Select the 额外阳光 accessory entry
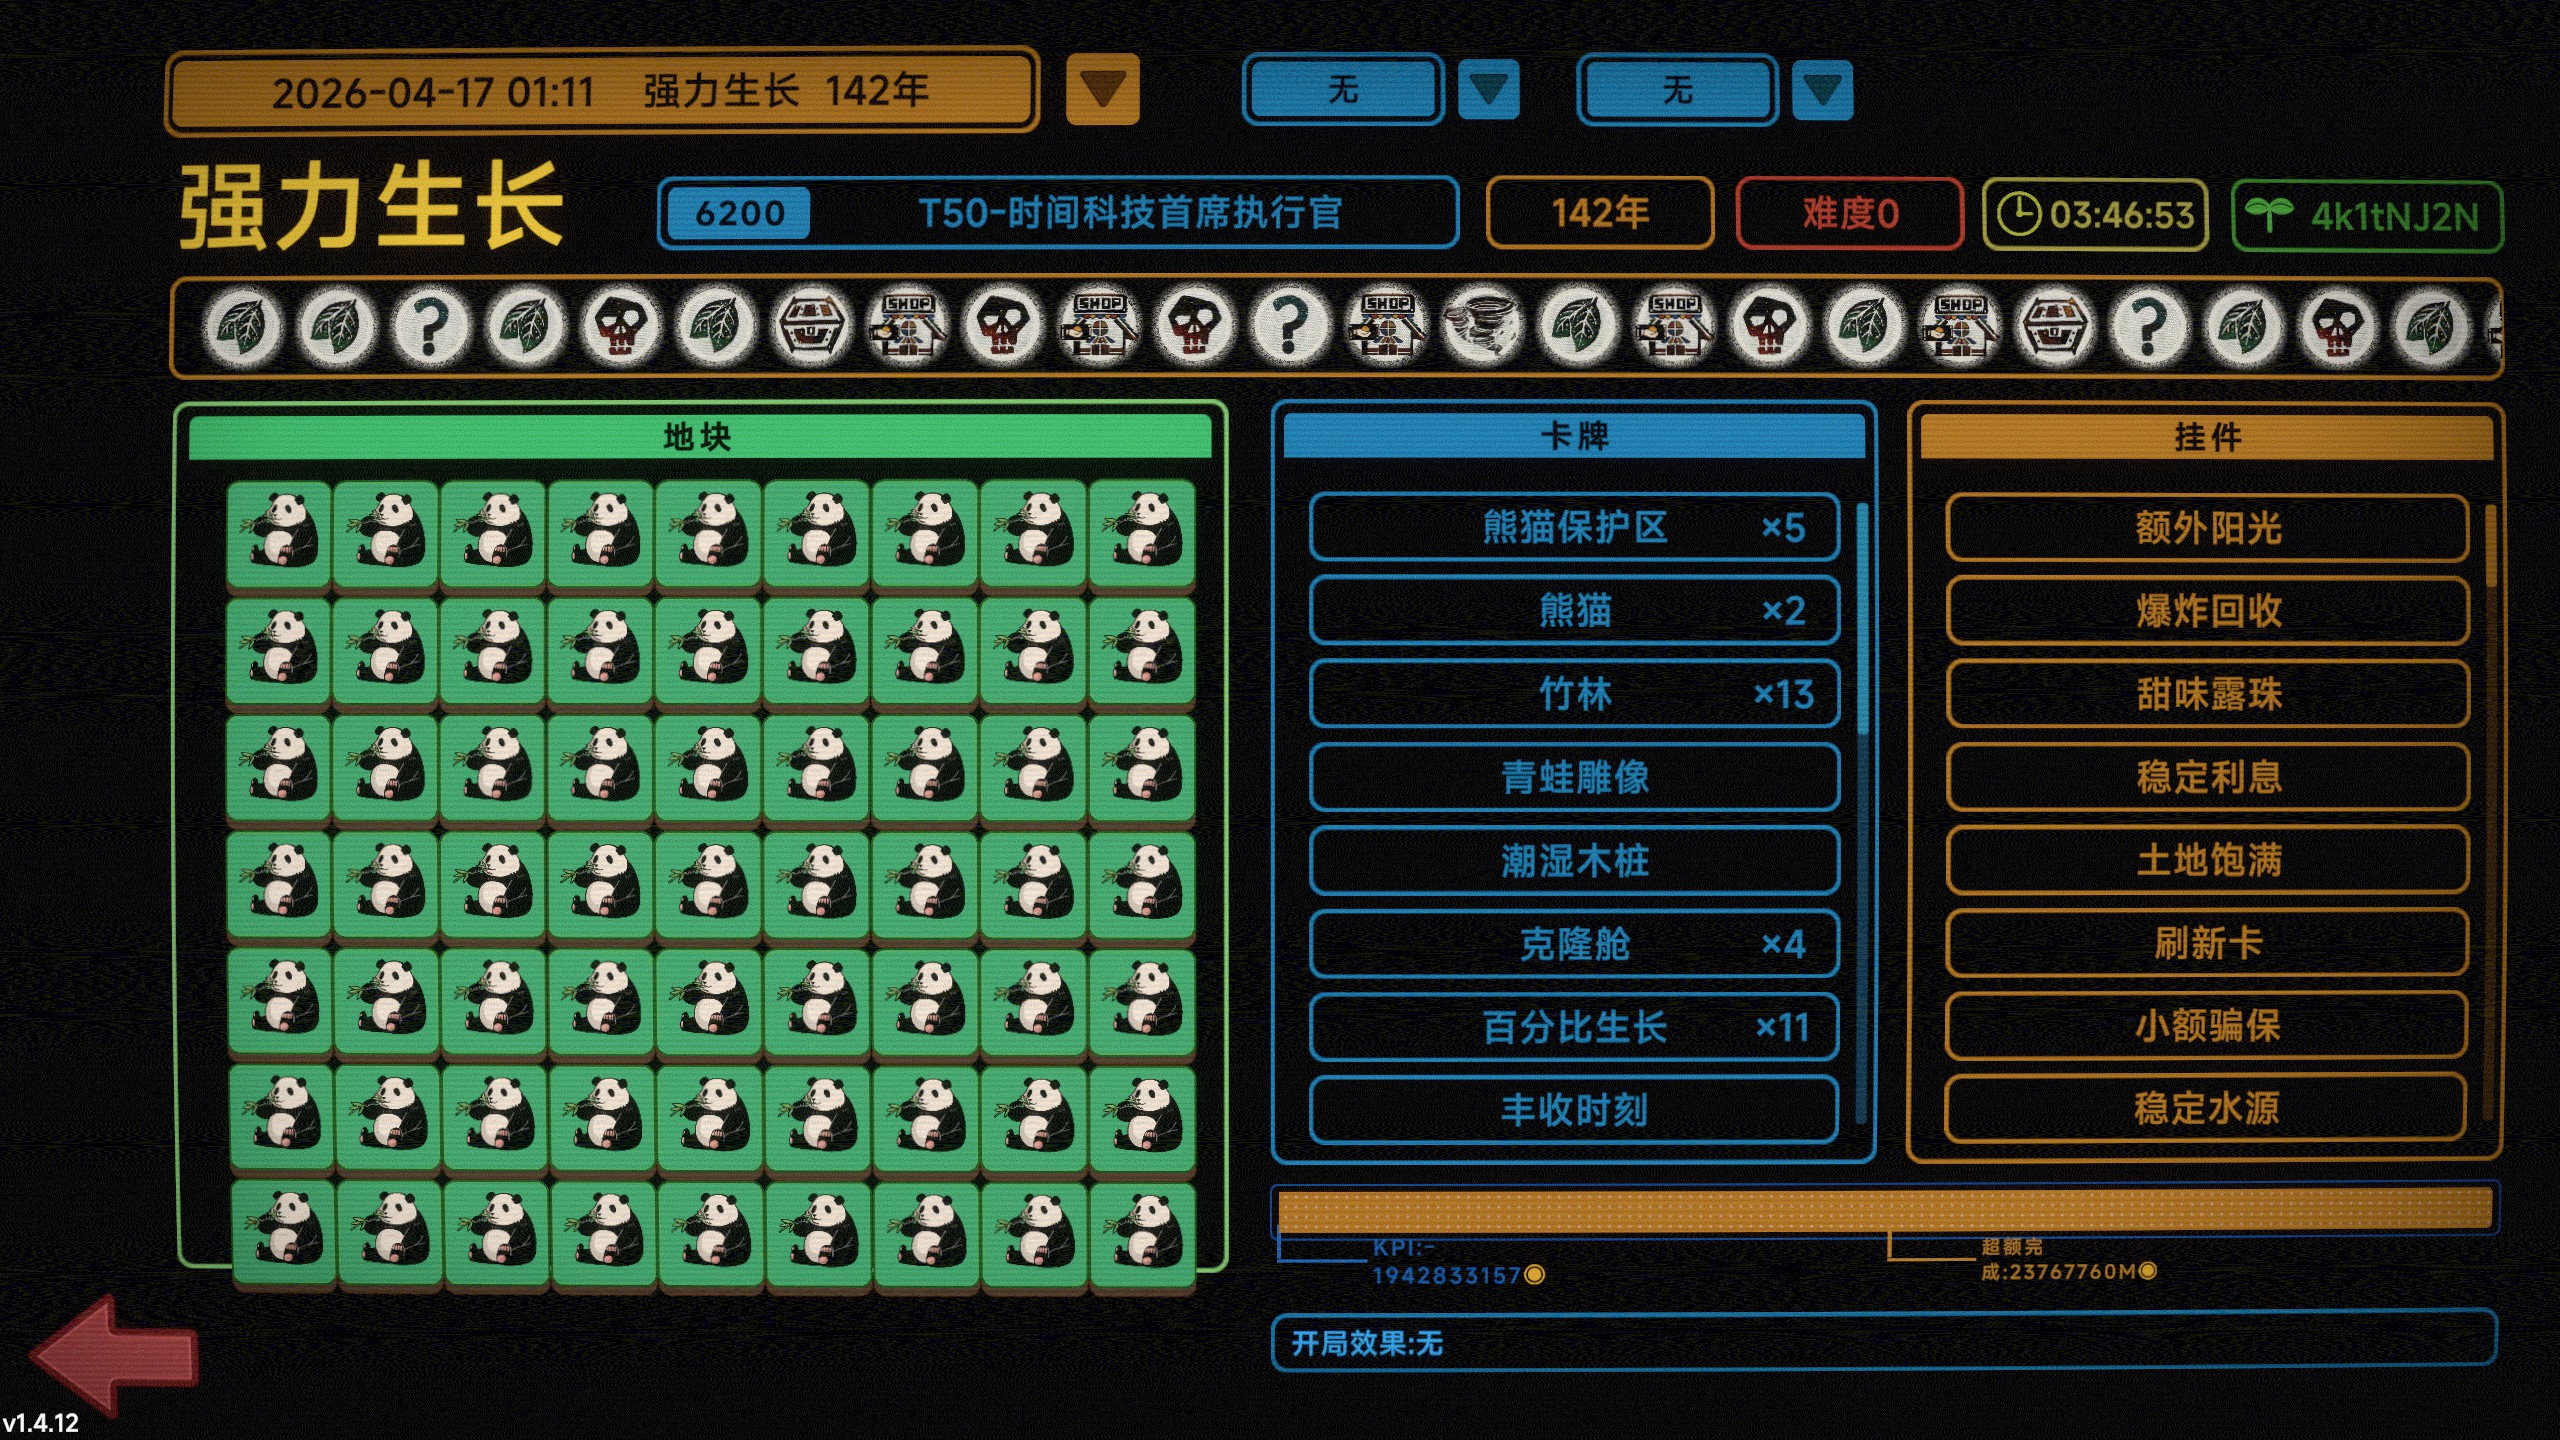Screen dimensions: 2560x1440 [x=2207, y=528]
